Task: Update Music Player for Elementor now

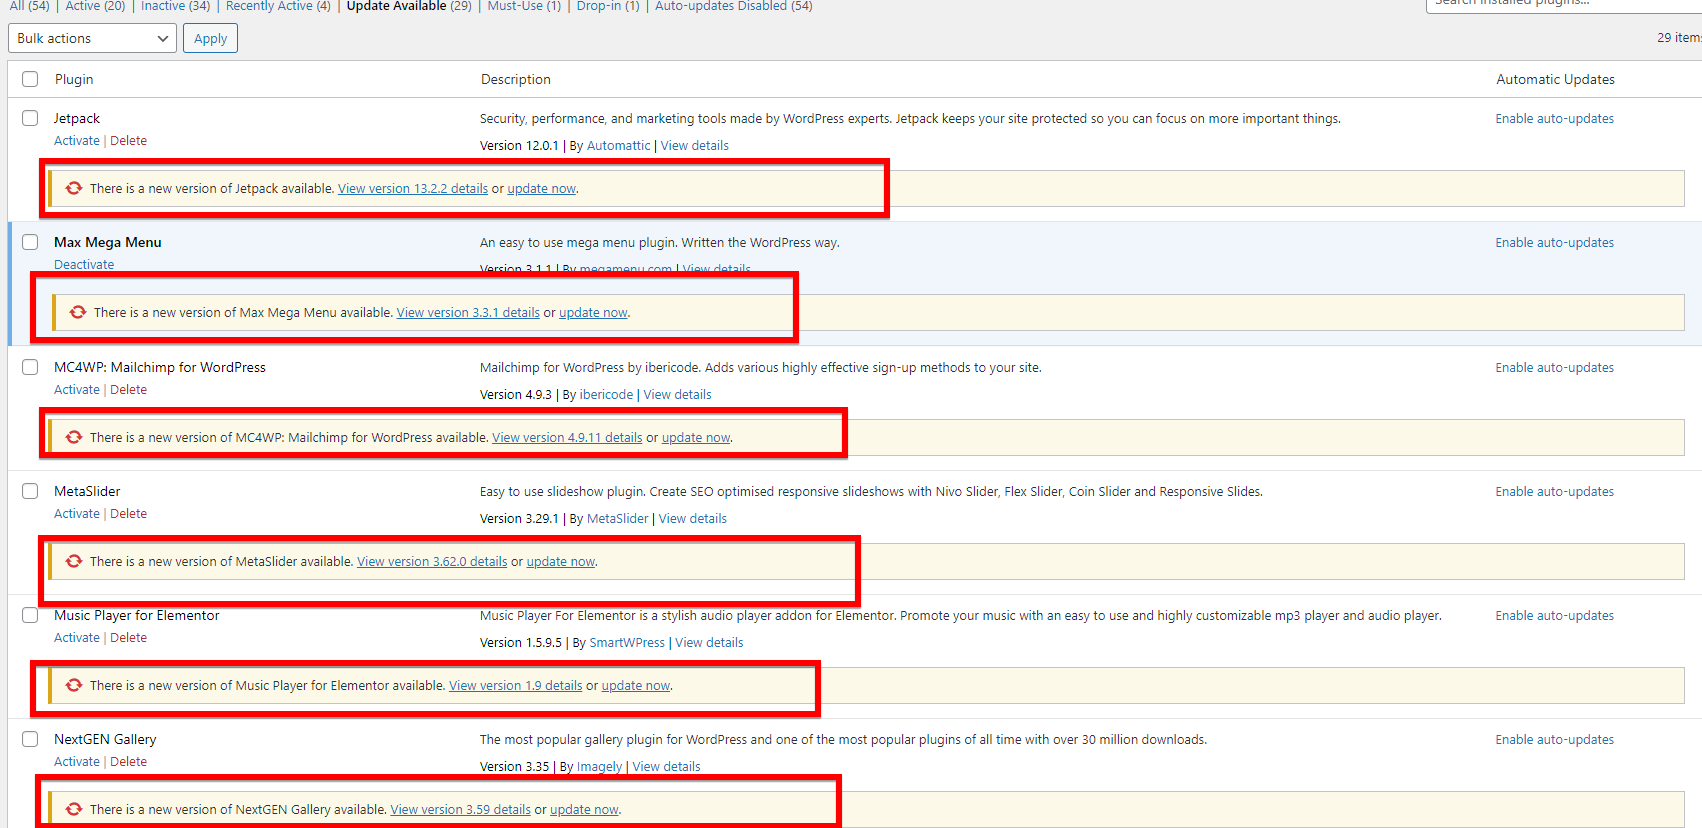Action: (636, 685)
